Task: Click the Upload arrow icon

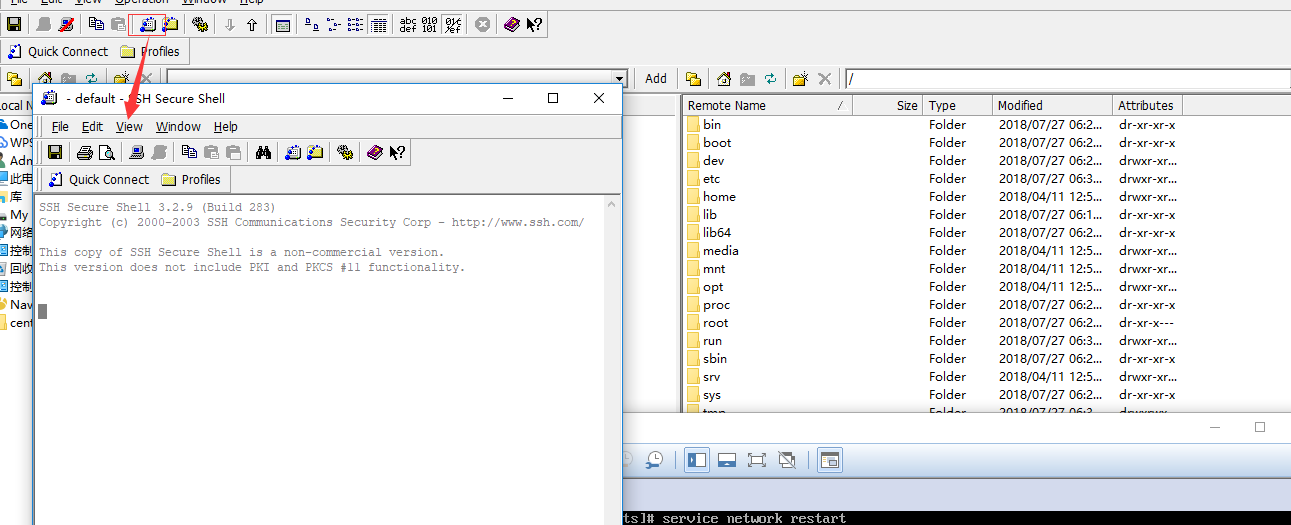Action: pos(252,24)
